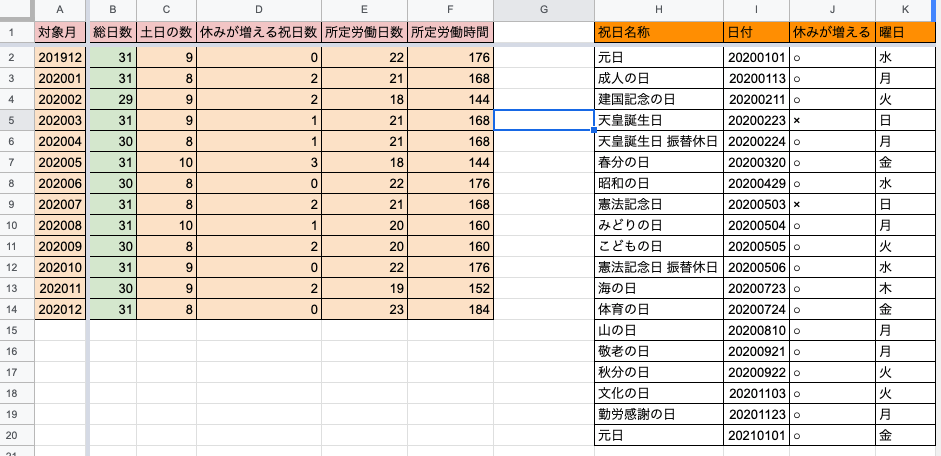Select cell with month 202002

tap(60, 100)
